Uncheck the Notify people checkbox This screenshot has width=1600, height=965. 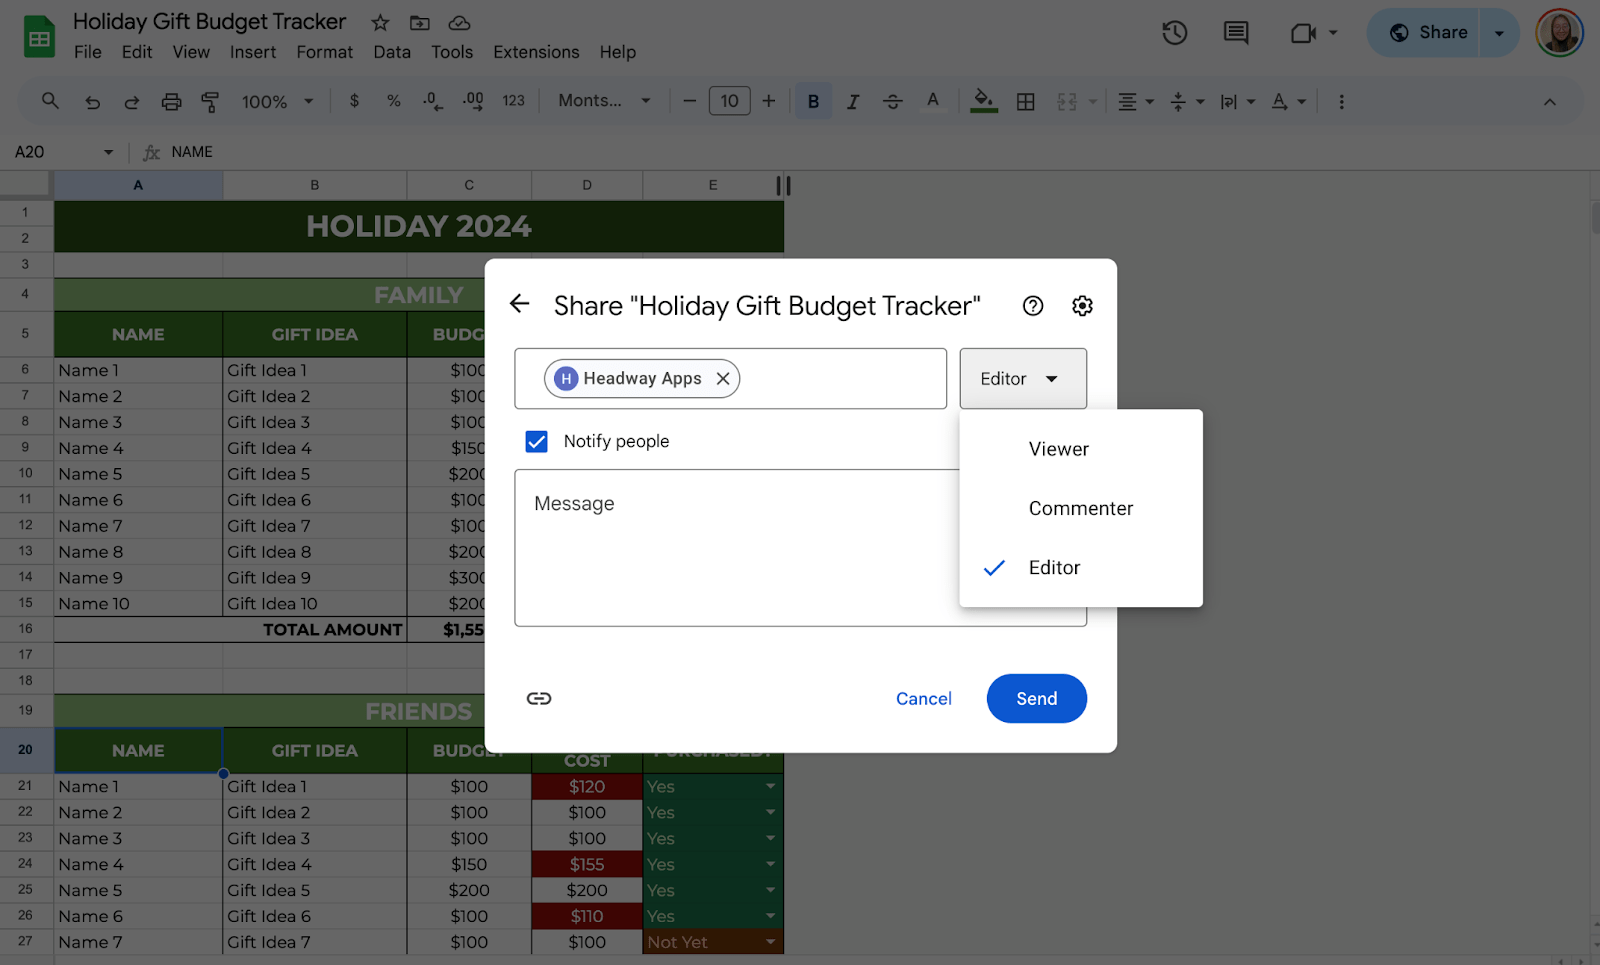tap(537, 442)
